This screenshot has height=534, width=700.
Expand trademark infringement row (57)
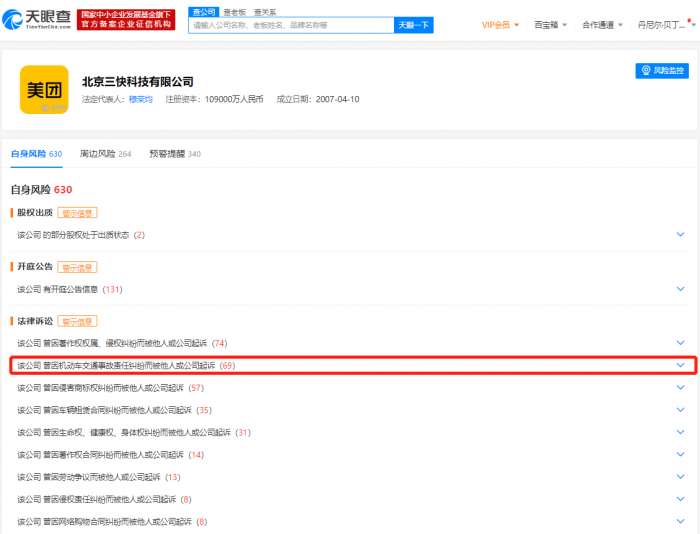point(680,388)
